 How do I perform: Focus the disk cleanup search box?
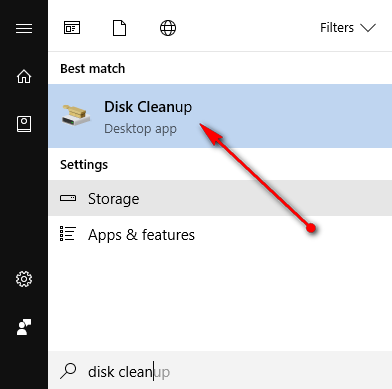(x=220, y=371)
